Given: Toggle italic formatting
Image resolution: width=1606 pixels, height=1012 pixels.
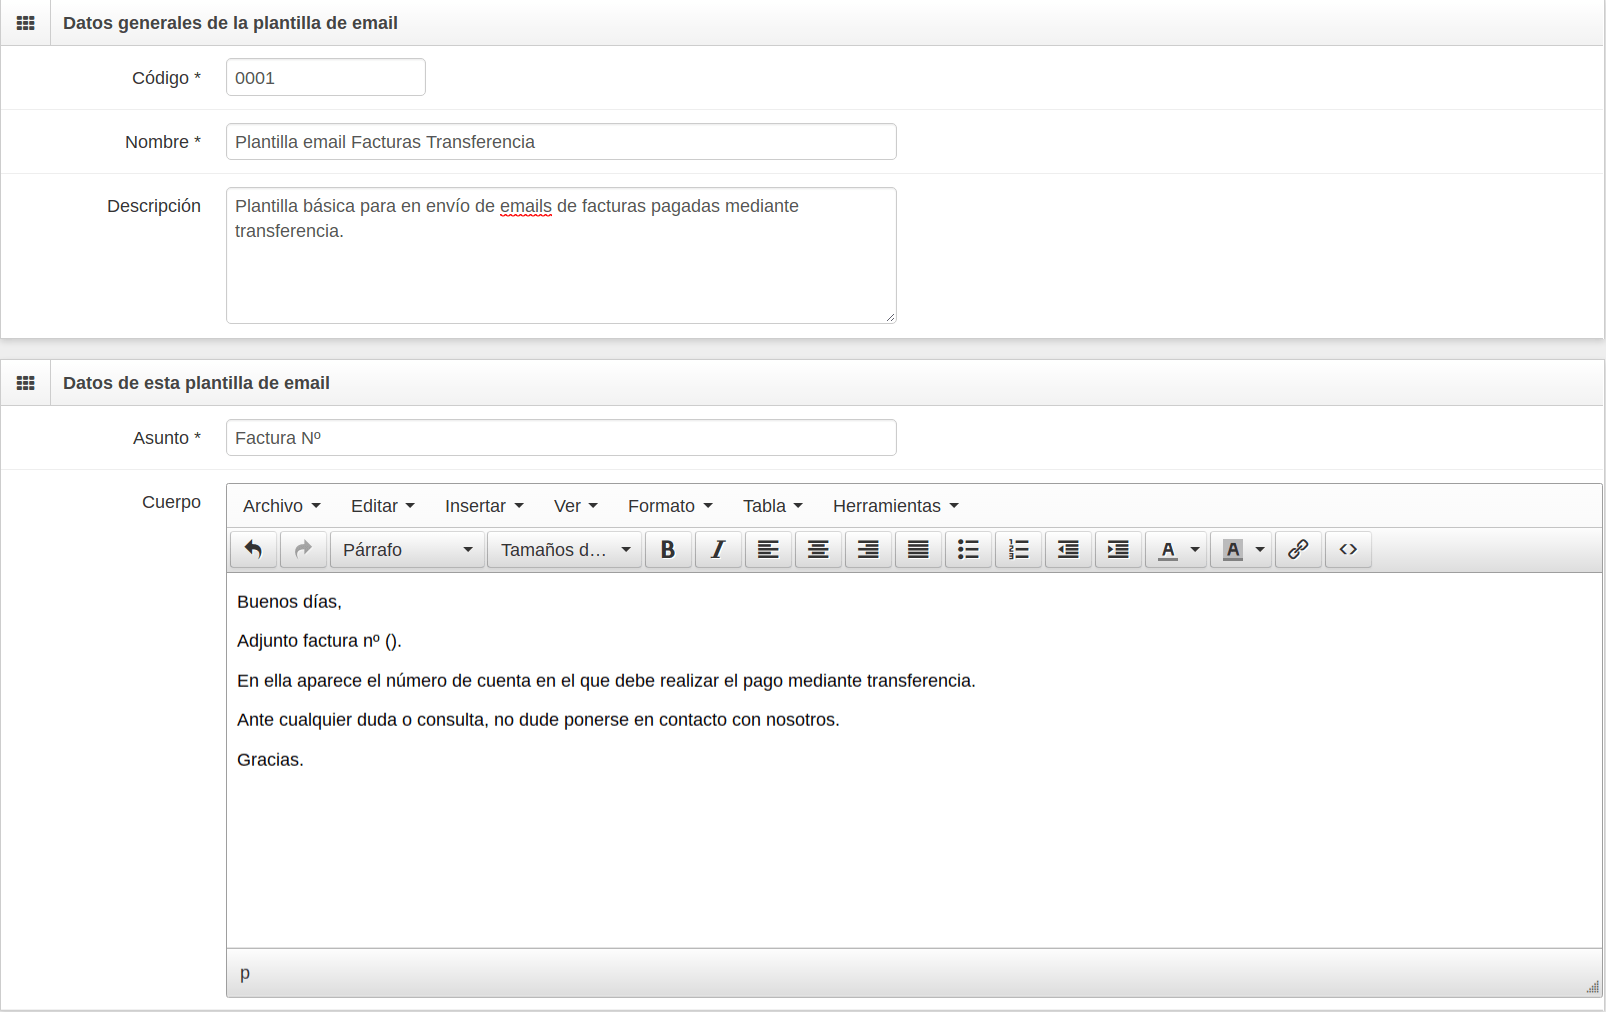Looking at the screenshot, I should [x=718, y=549].
